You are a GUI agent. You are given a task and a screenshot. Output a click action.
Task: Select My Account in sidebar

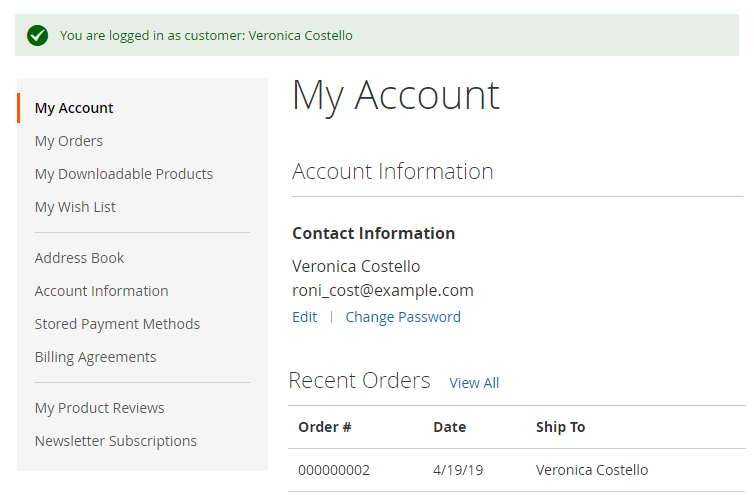click(x=74, y=108)
